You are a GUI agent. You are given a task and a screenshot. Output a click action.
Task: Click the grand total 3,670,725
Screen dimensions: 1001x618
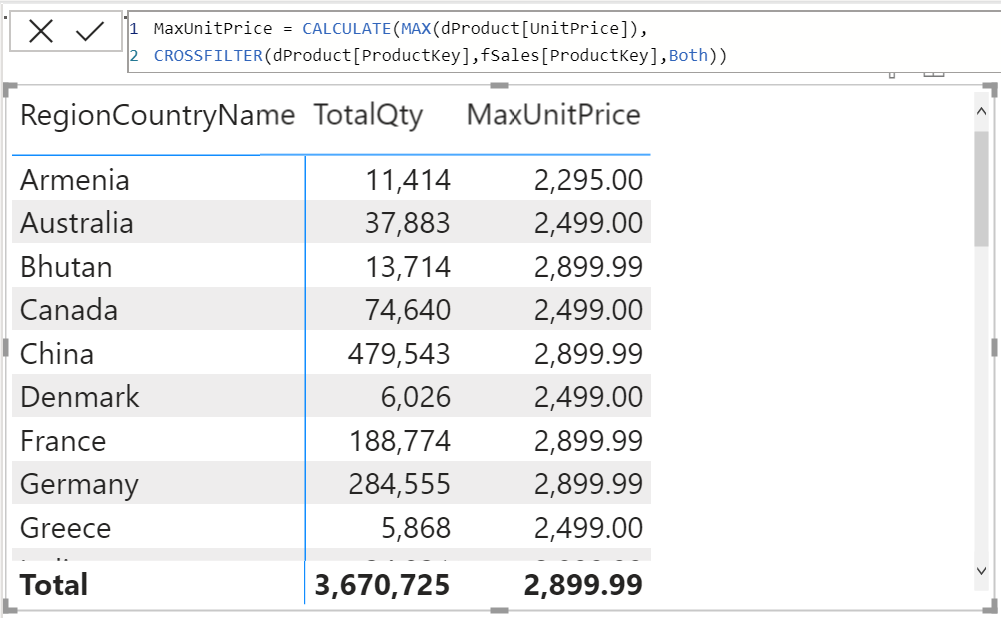[x=382, y=585]
